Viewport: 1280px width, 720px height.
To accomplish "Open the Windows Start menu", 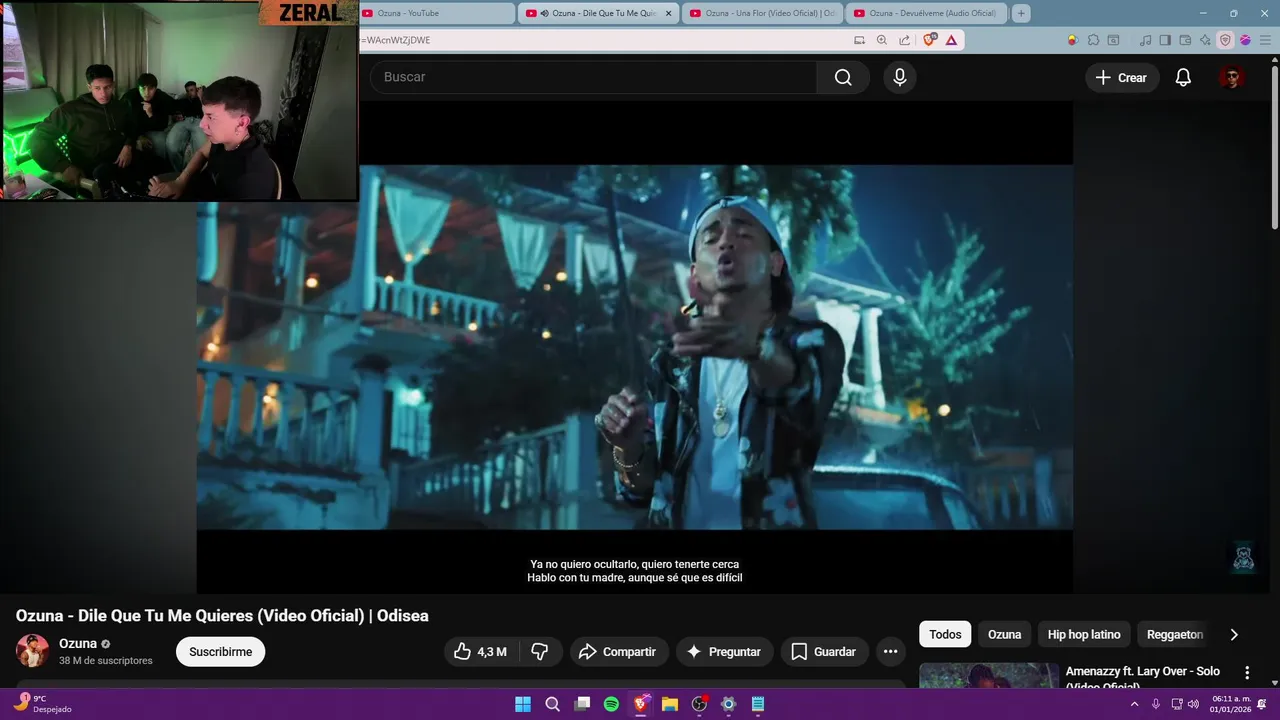I will coord(523,704).
